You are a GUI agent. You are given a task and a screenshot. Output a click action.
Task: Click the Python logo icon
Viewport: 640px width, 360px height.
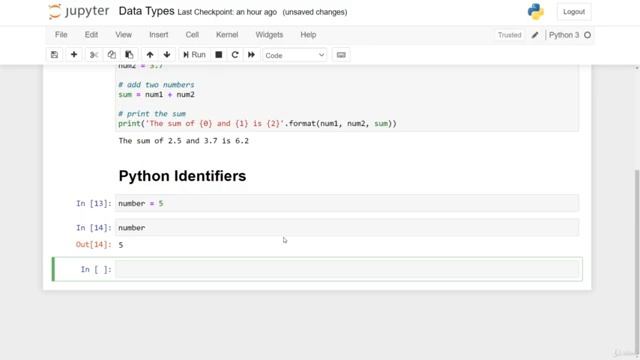(x=536, y=12)
